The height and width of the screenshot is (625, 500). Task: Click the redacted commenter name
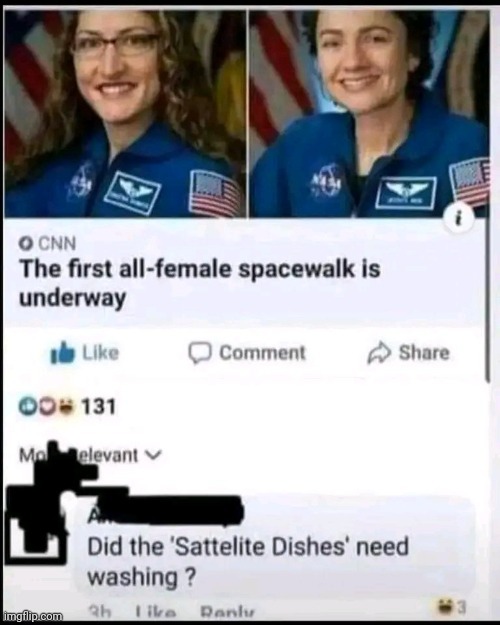[x=165, y=511]
